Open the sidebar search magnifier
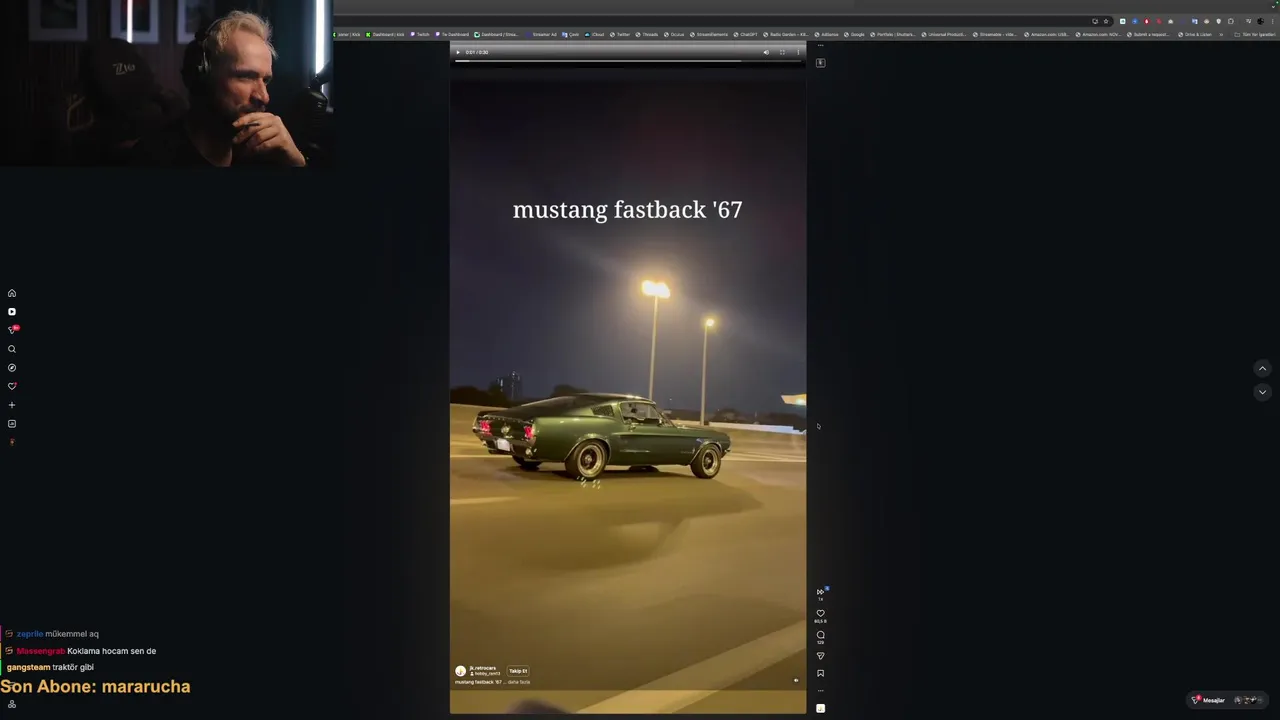1280x720 pixels. [12, 349]
